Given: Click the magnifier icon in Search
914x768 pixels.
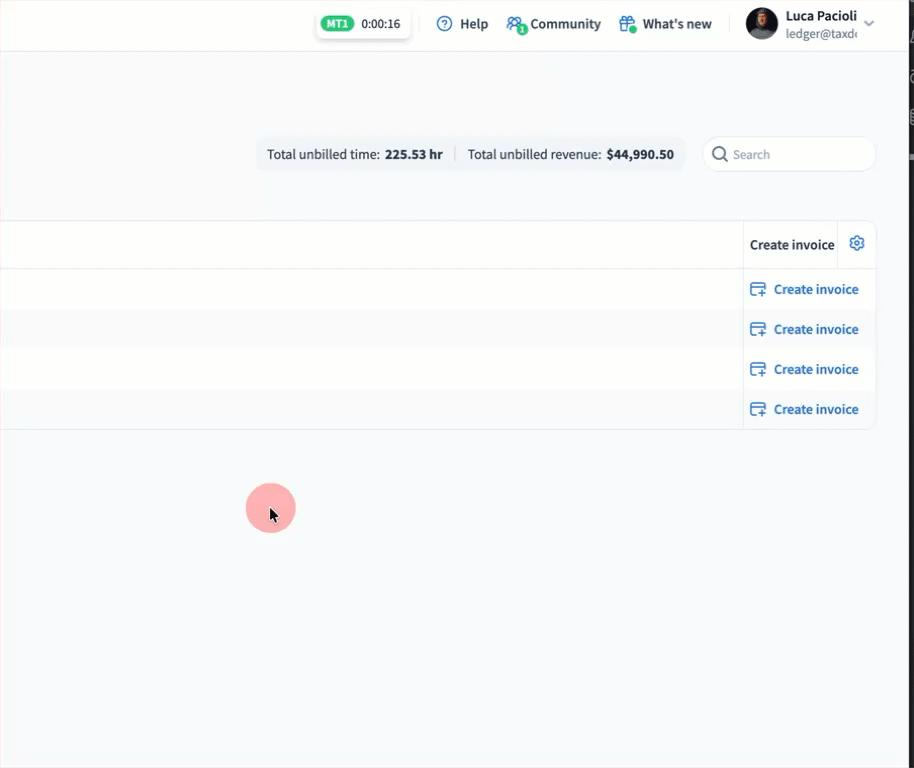Looking at the screenshot, I should [x=720, y=155].
